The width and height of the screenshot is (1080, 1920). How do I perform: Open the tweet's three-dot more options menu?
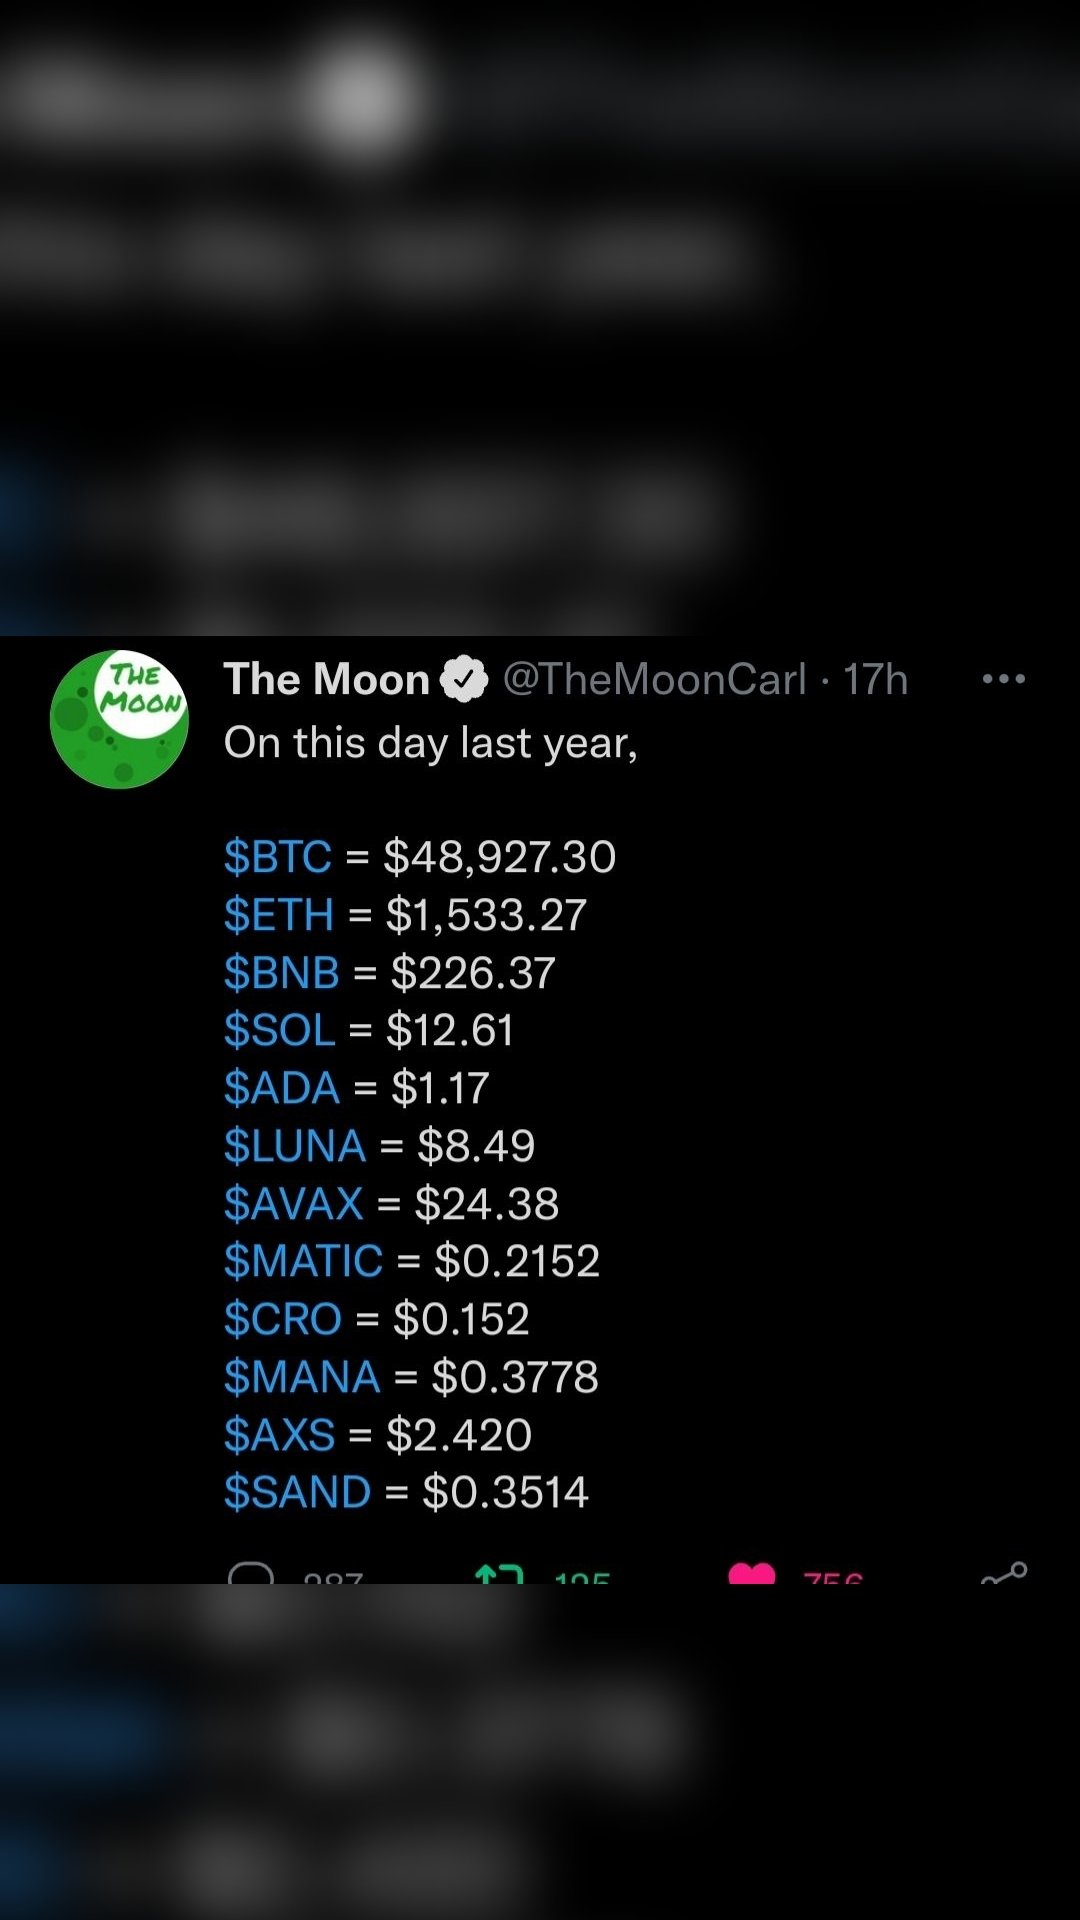[x=1003, y=679]
